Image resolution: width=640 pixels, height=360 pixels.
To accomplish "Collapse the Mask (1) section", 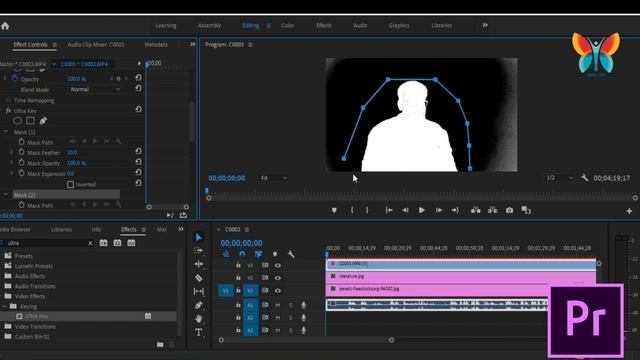I will [6, 132].
